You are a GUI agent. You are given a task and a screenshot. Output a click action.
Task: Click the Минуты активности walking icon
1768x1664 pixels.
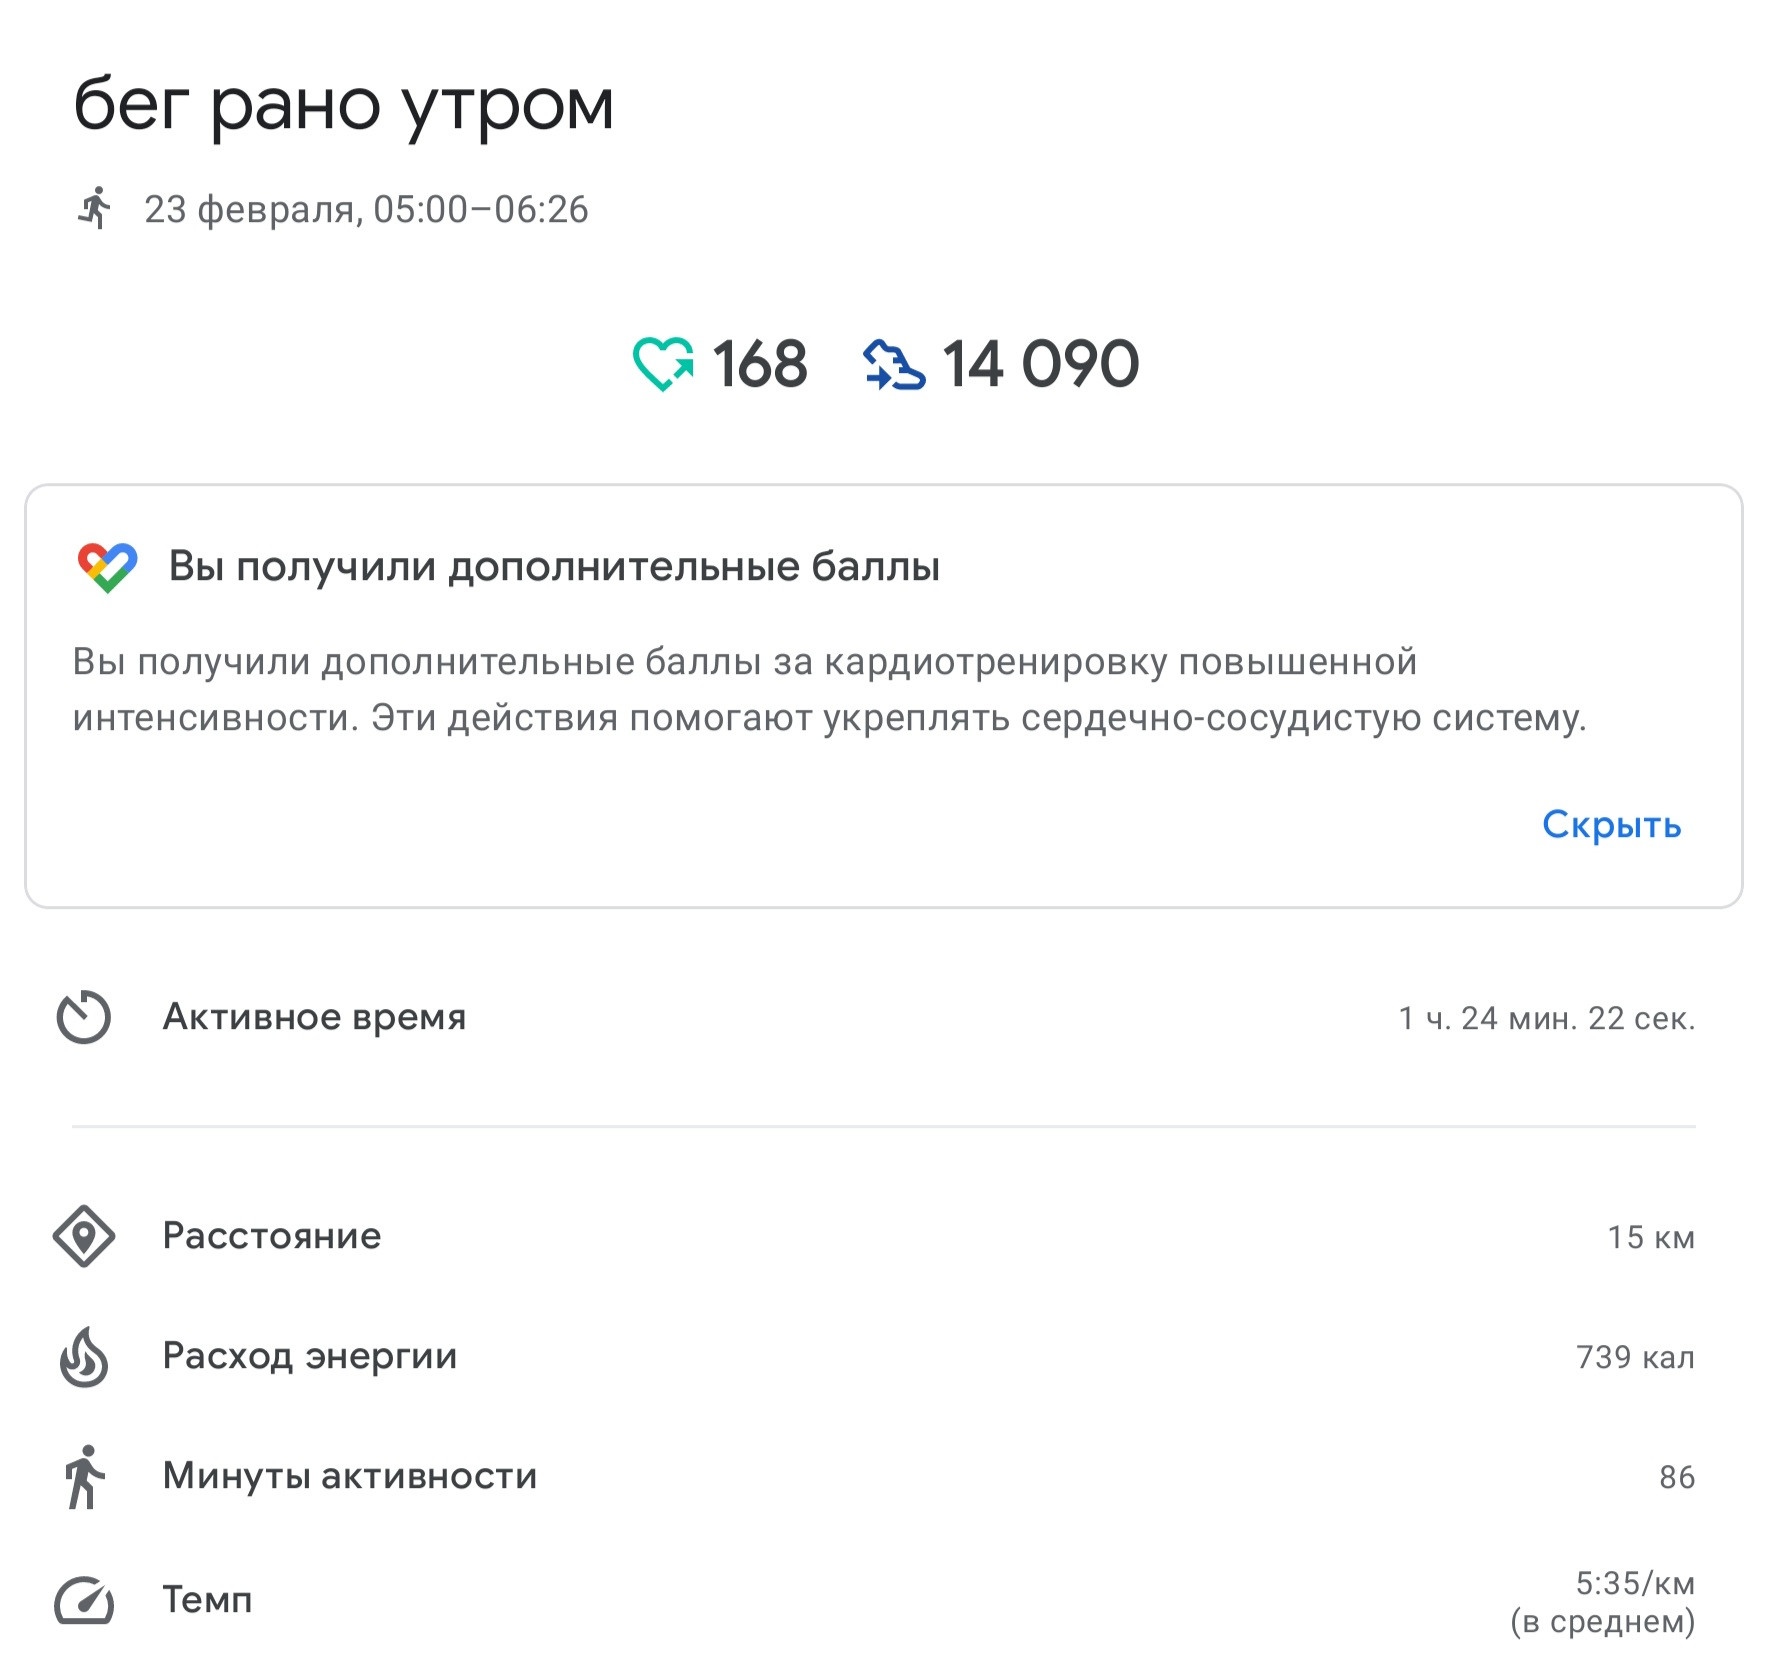[84, 1477]
